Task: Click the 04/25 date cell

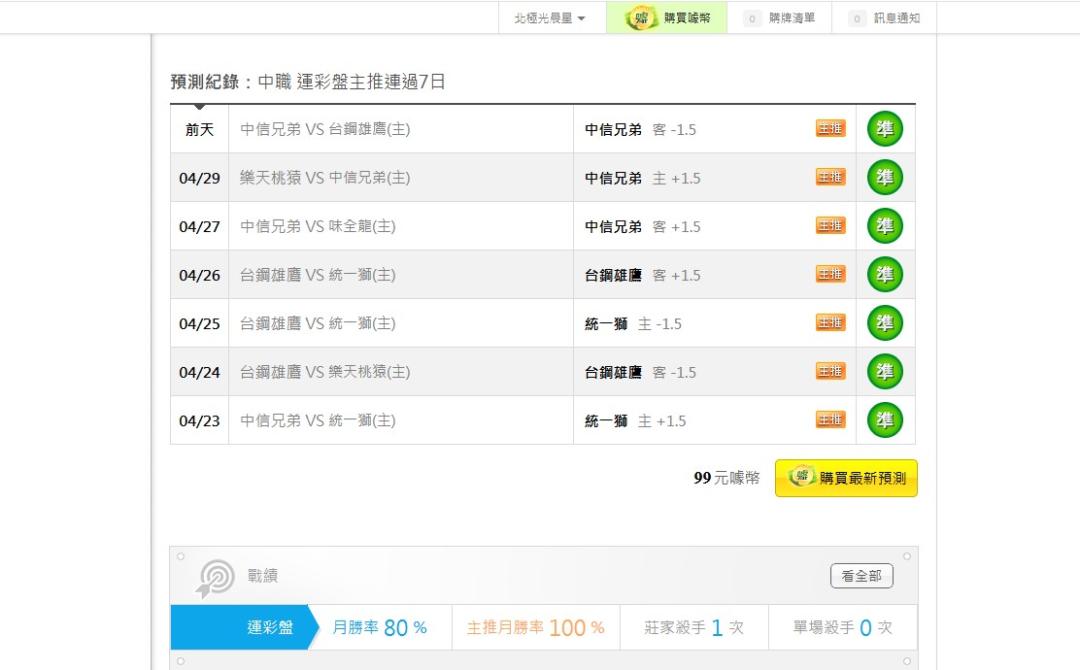Action: 200,324
